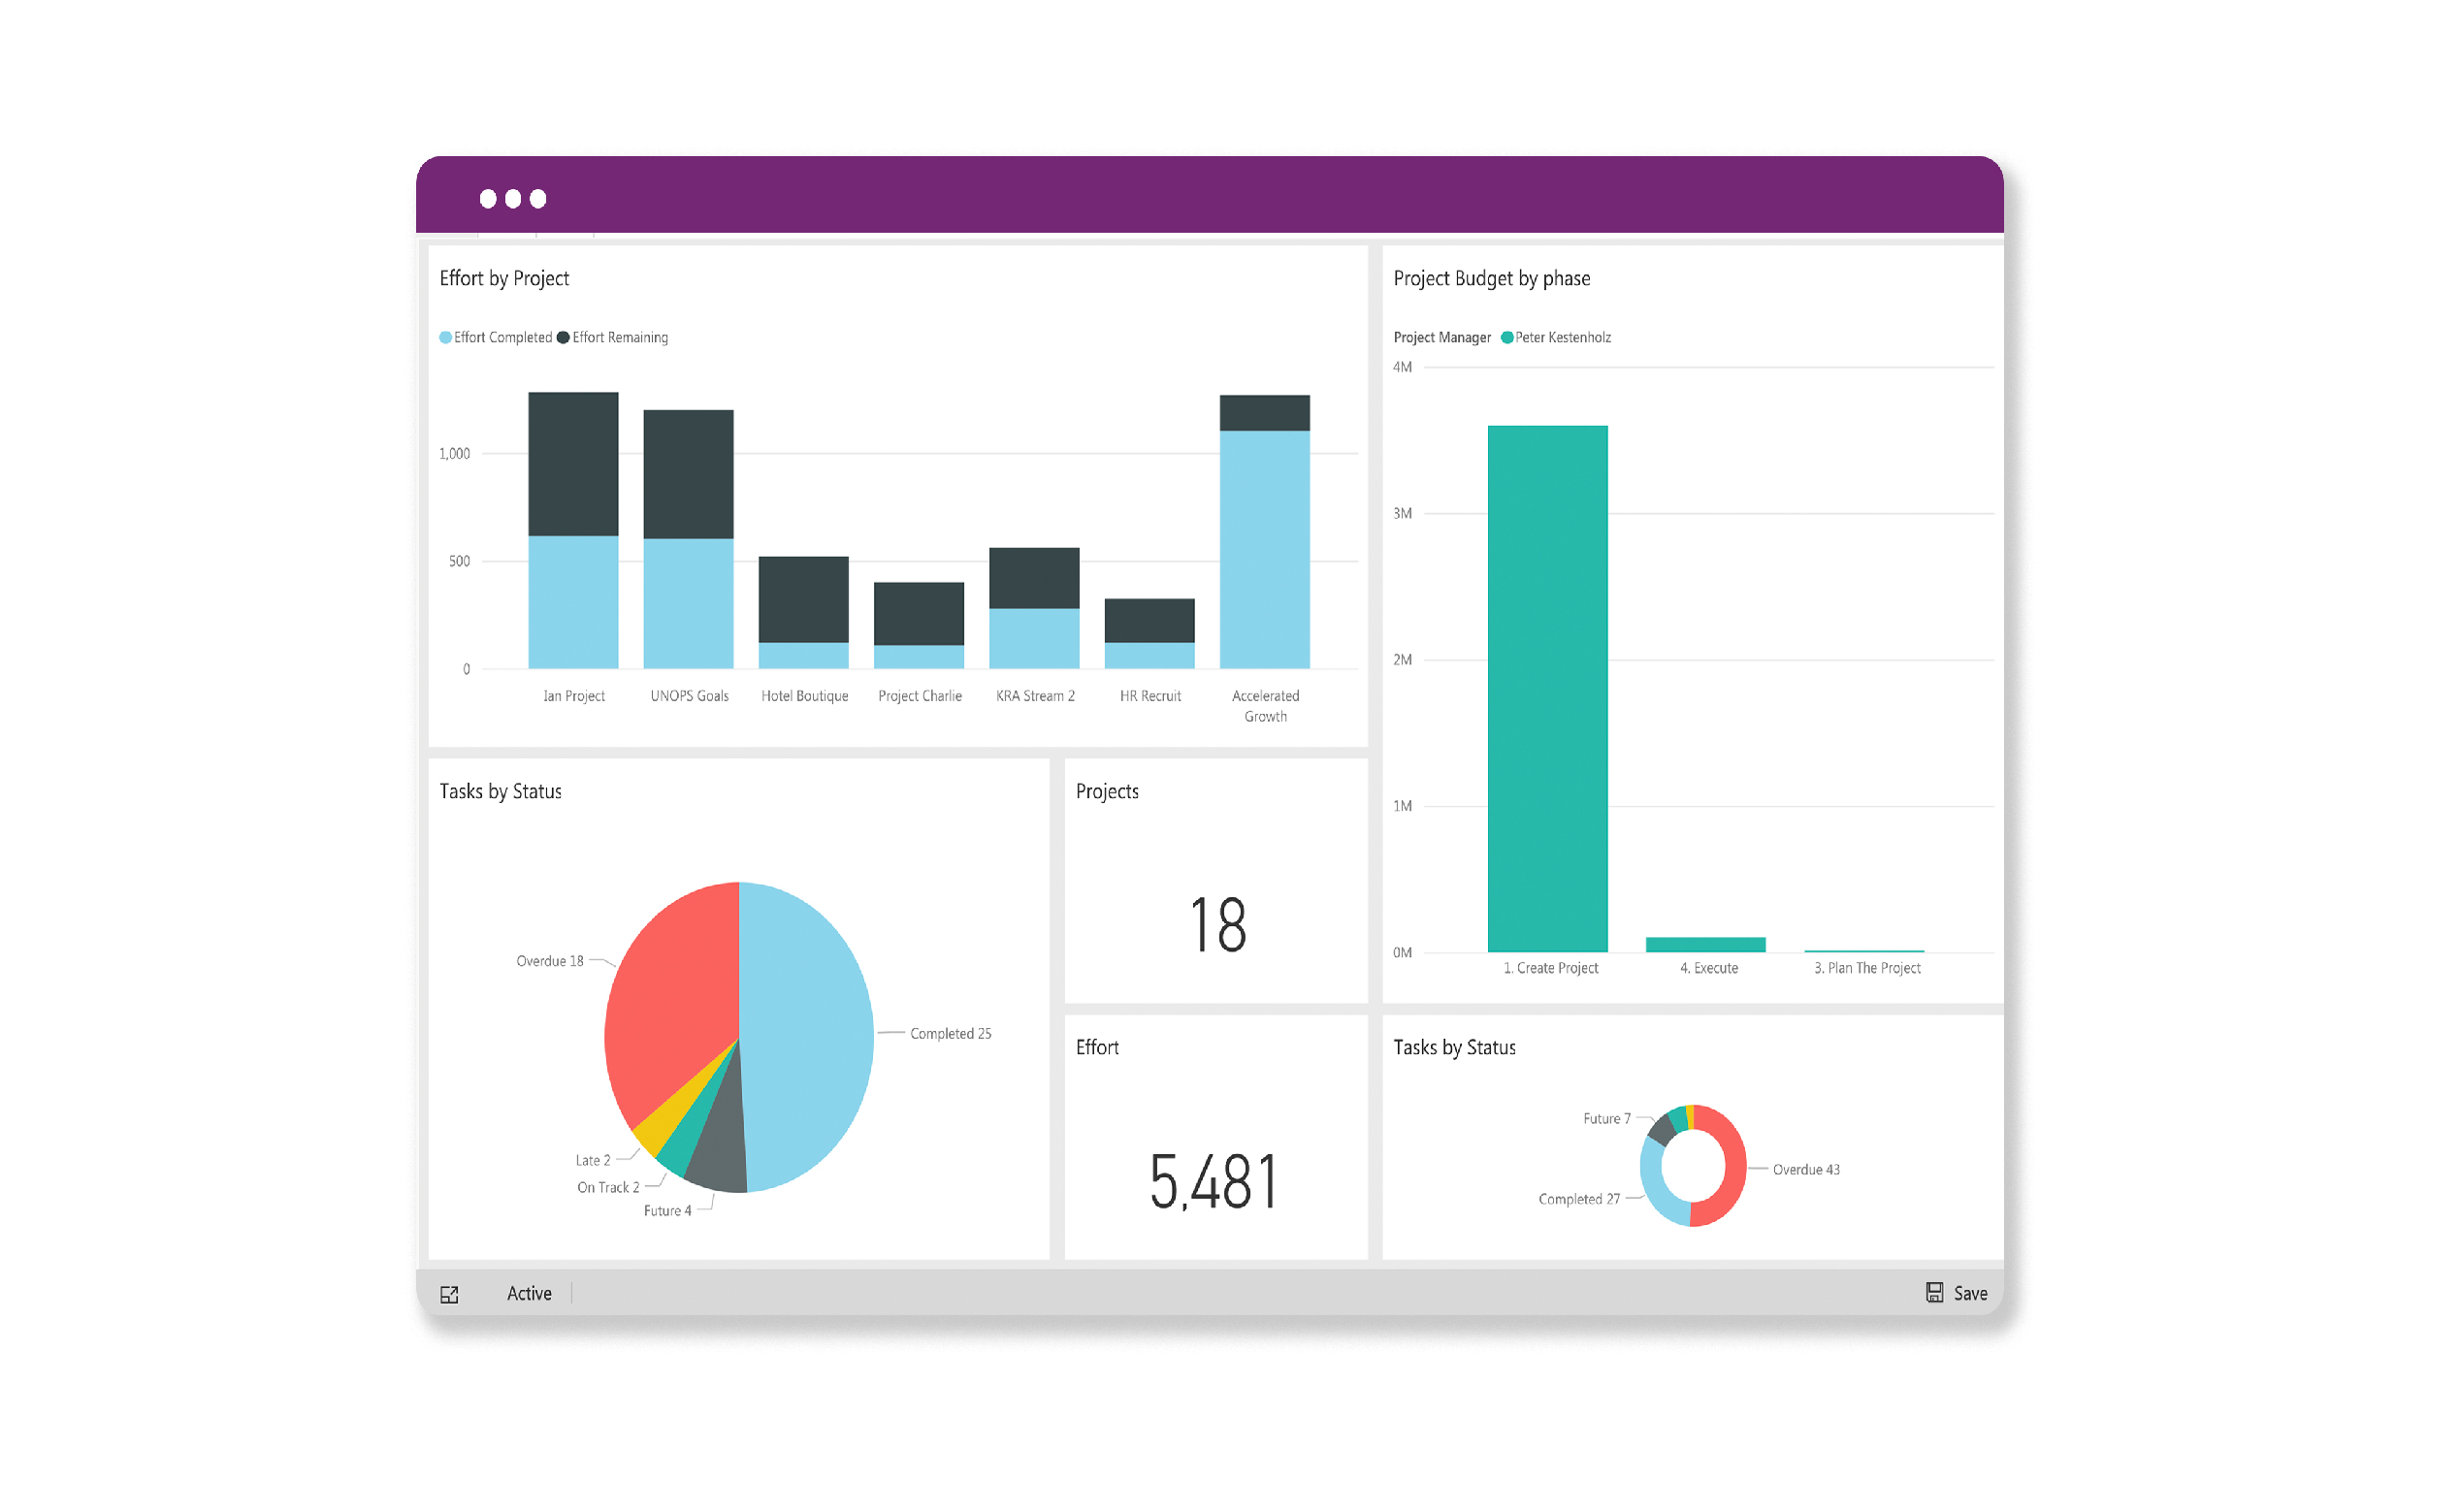The height and width of the screenshot is (1512, 2460).
Task: Click the Effort Remaining legend marker
Action: 563,338
